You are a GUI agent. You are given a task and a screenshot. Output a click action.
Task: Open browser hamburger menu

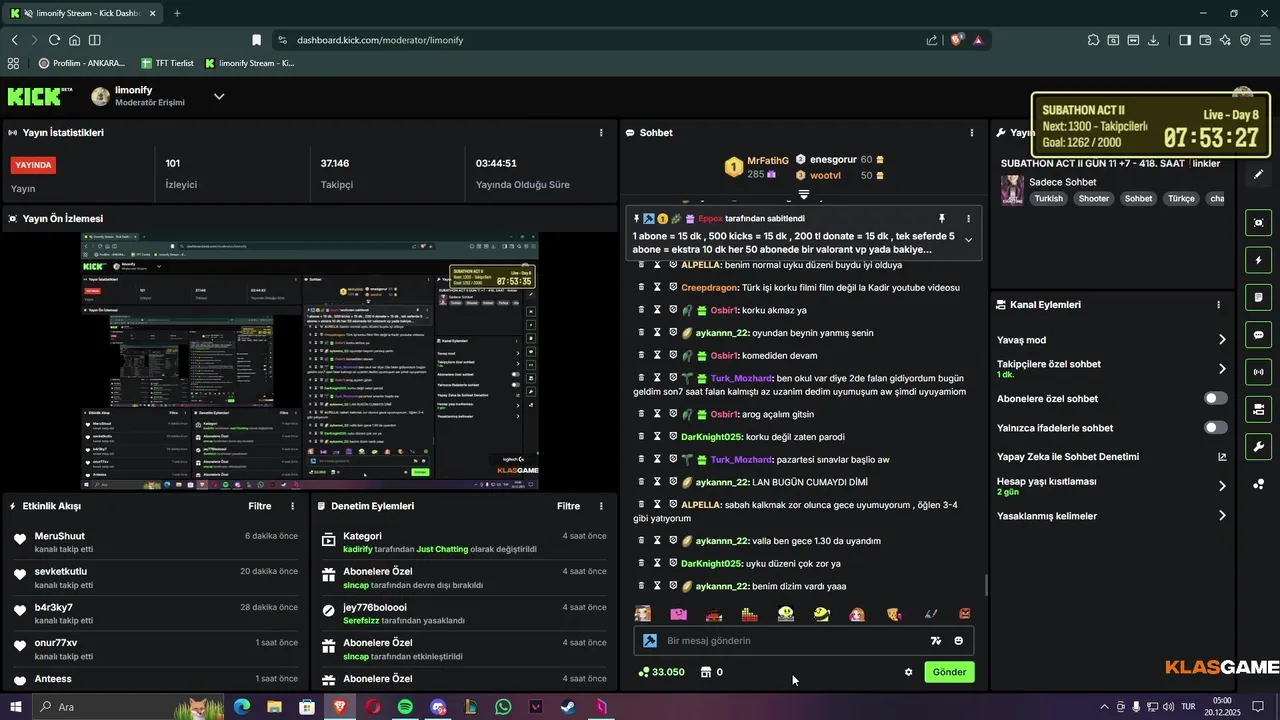coord(1266,40)
